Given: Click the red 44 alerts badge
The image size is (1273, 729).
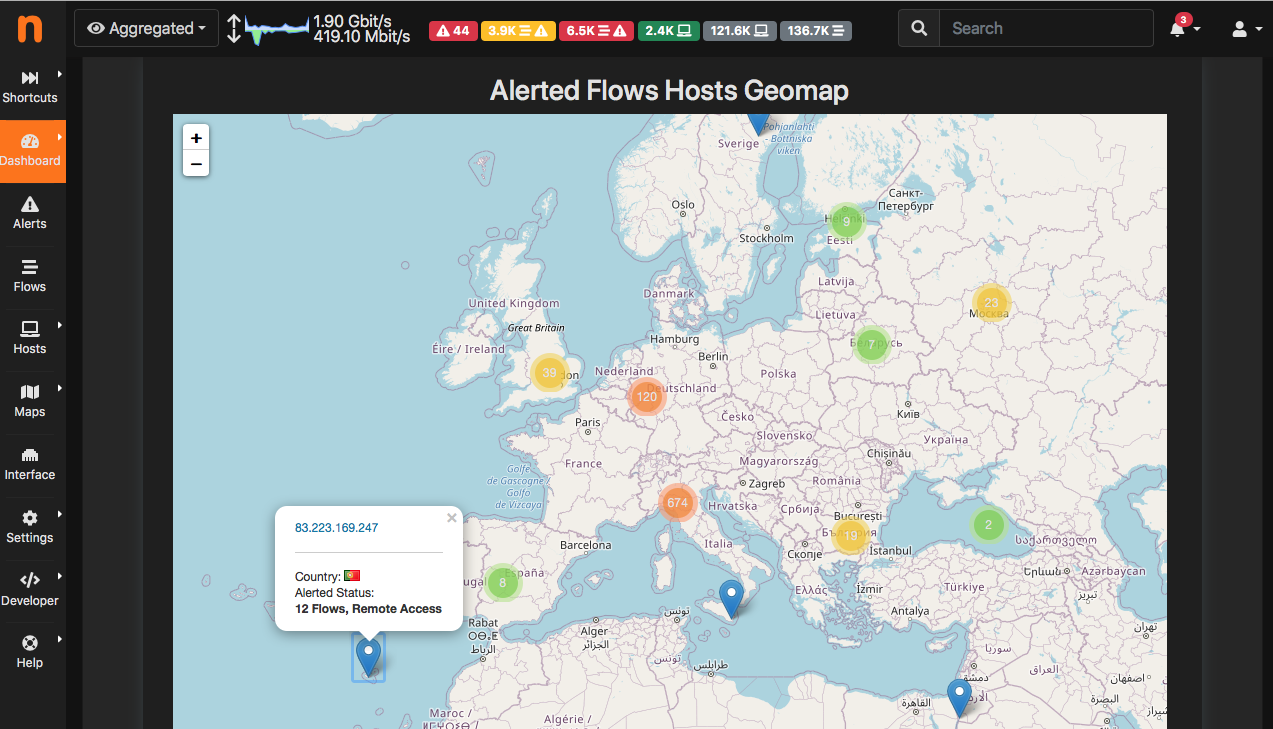Looking at the screenshot, I should point(453,31).
